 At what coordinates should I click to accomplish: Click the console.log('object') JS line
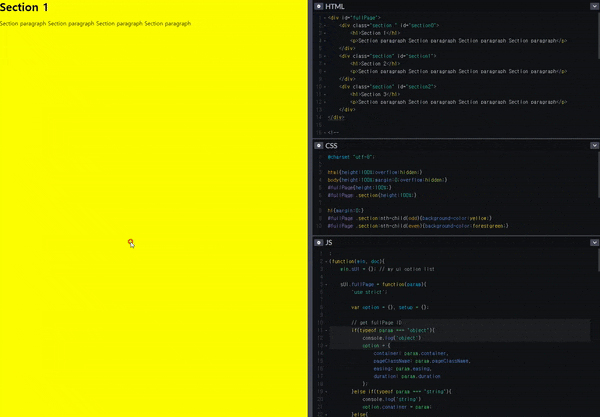click(391, 338)
